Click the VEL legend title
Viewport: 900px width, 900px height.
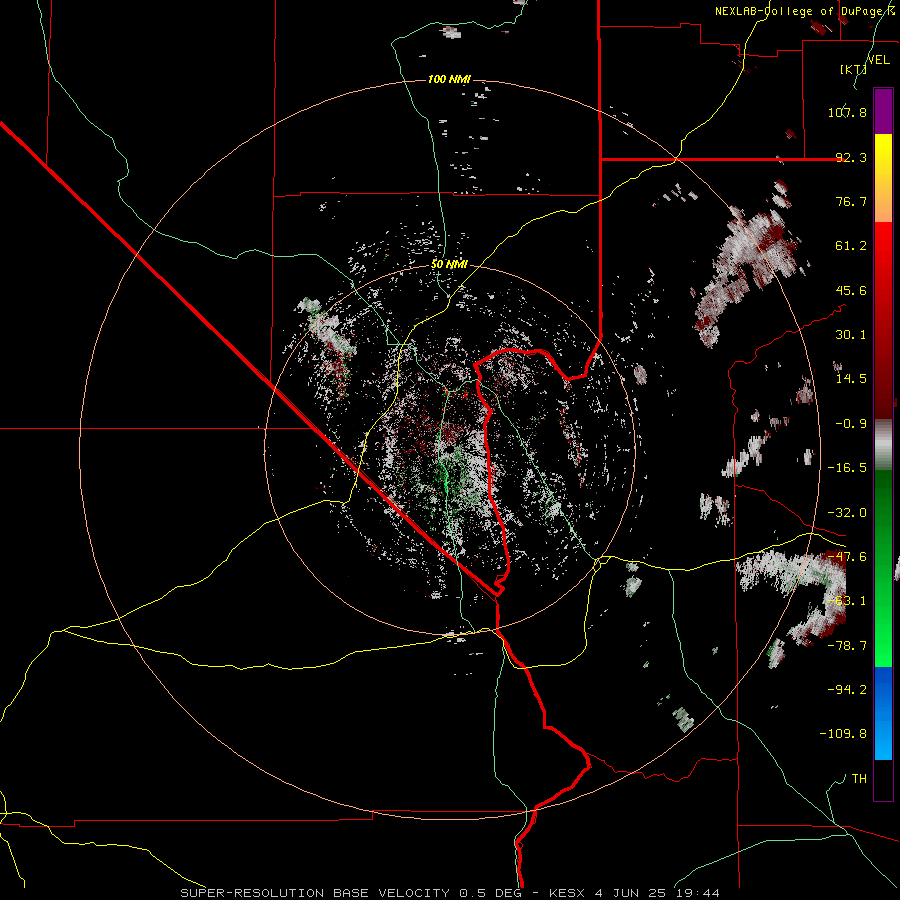click(878, 60)
